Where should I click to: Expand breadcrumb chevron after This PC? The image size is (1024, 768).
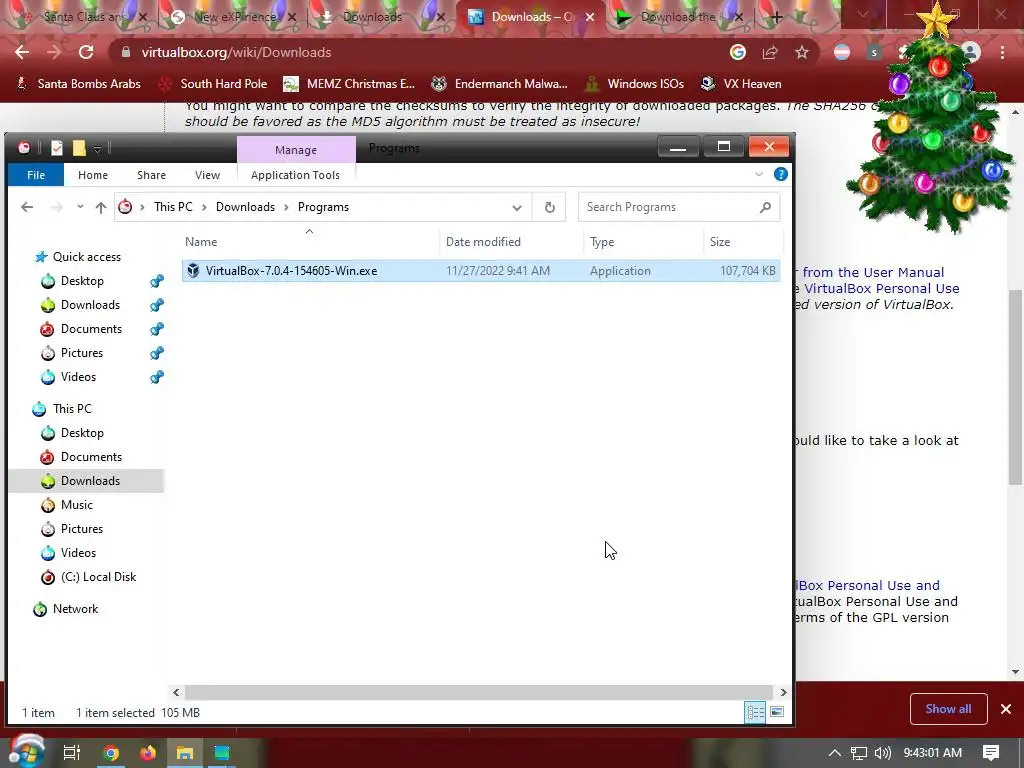click(204, 207)
